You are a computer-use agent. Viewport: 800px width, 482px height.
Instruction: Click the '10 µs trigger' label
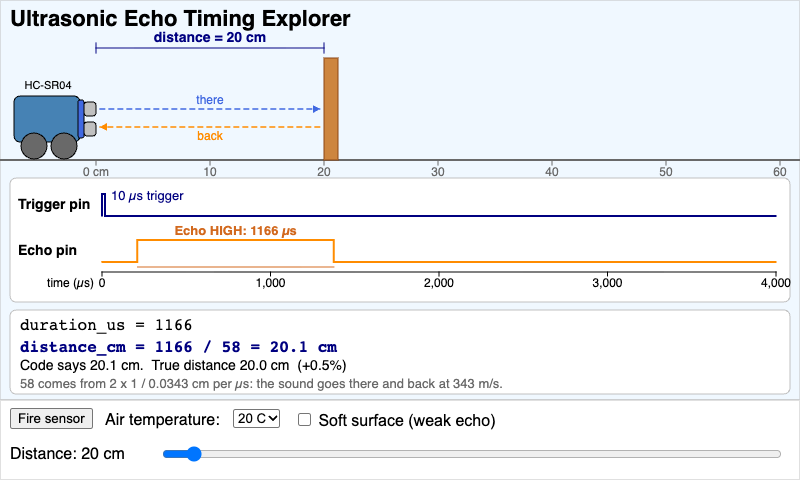coord(147,196)
